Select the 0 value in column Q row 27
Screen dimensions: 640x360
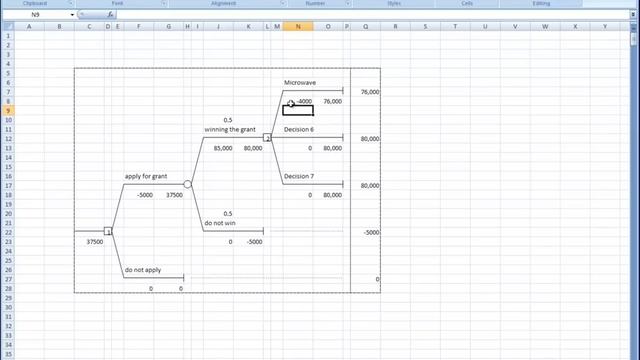[377, 279]
